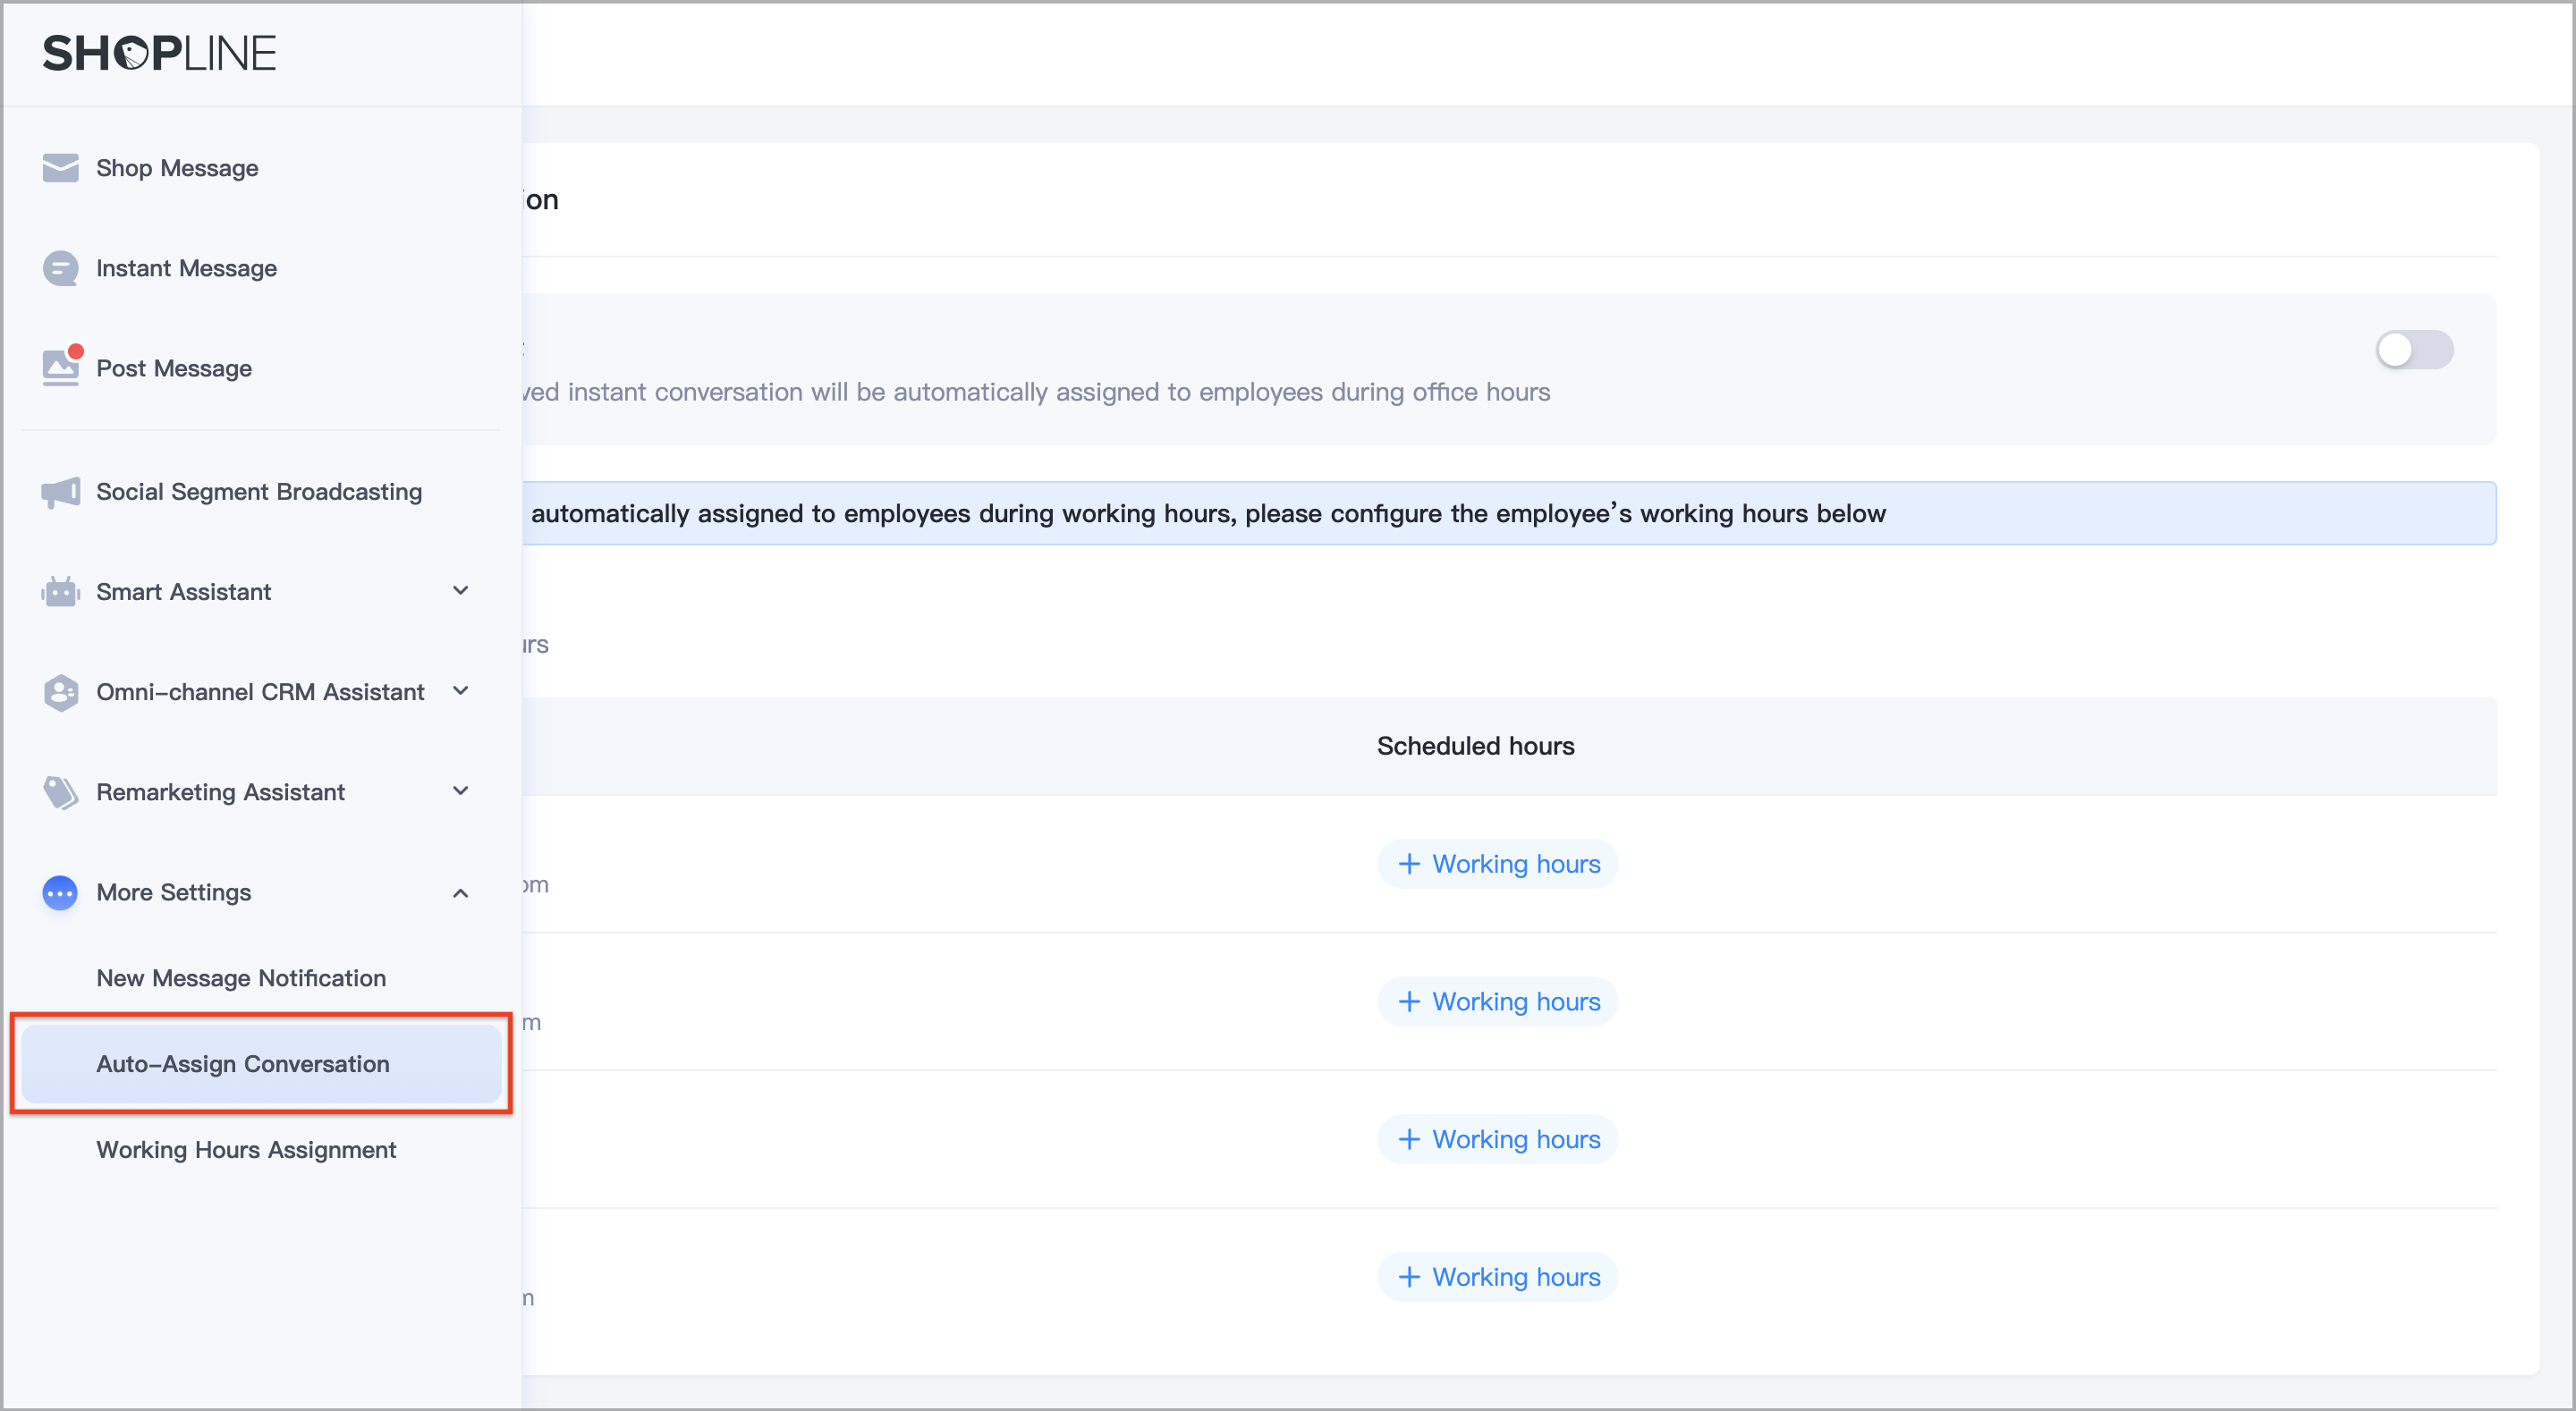Click the Post Message picture icon
The width and height of the screenshot is (2576, 1411).
[x=60, y=368]
